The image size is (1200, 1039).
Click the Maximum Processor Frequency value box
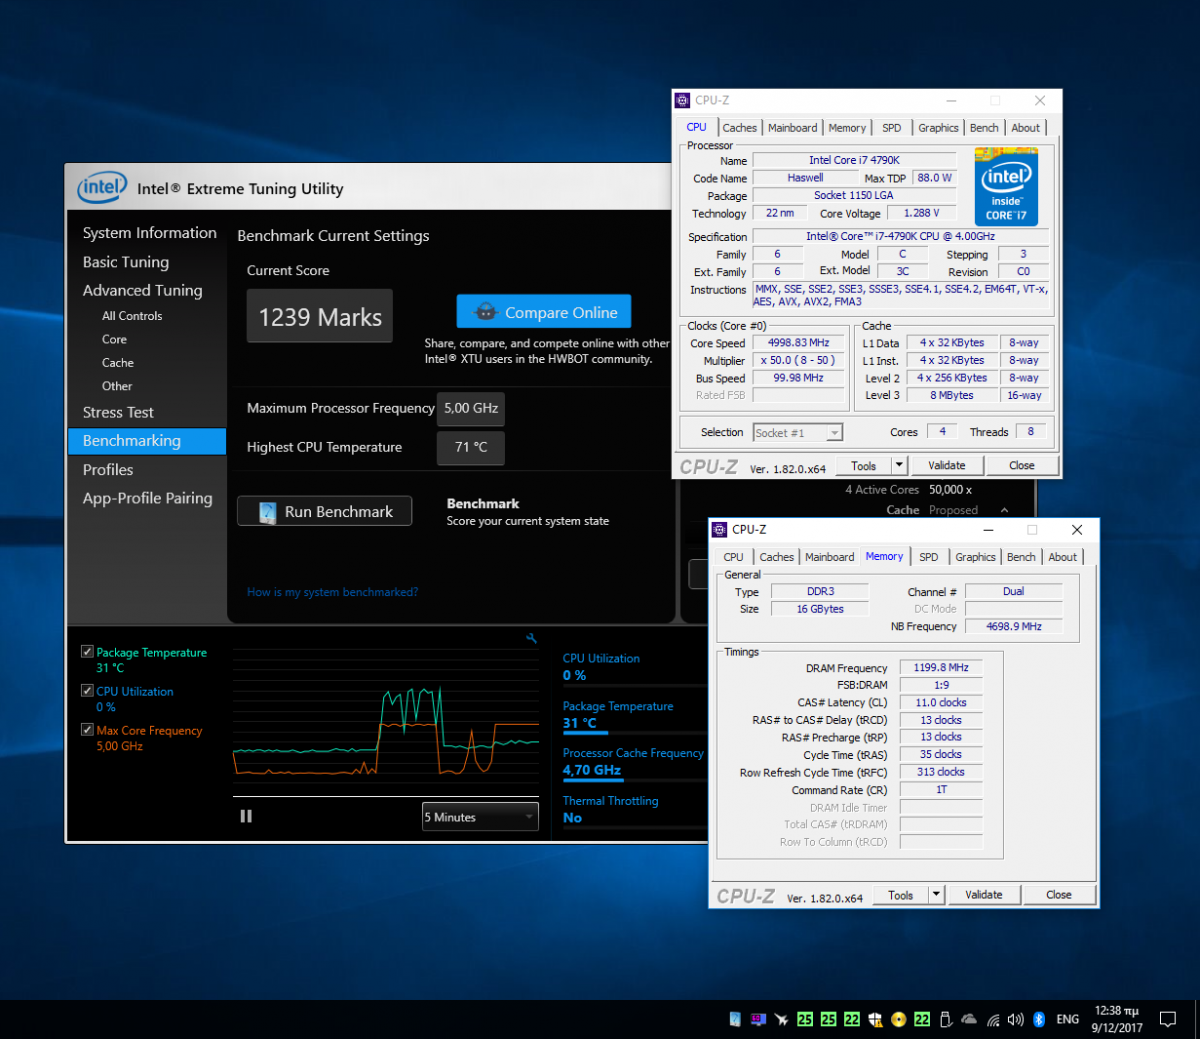[x=471, y=408]
